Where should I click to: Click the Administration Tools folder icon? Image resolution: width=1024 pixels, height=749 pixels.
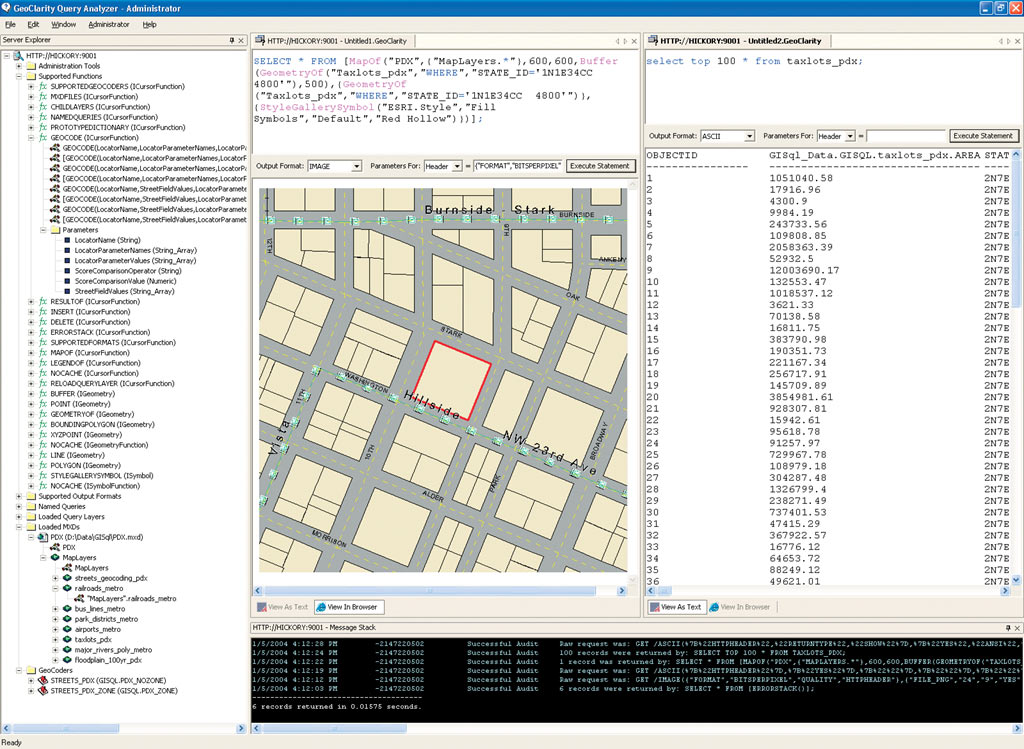(x=31, y=66)
